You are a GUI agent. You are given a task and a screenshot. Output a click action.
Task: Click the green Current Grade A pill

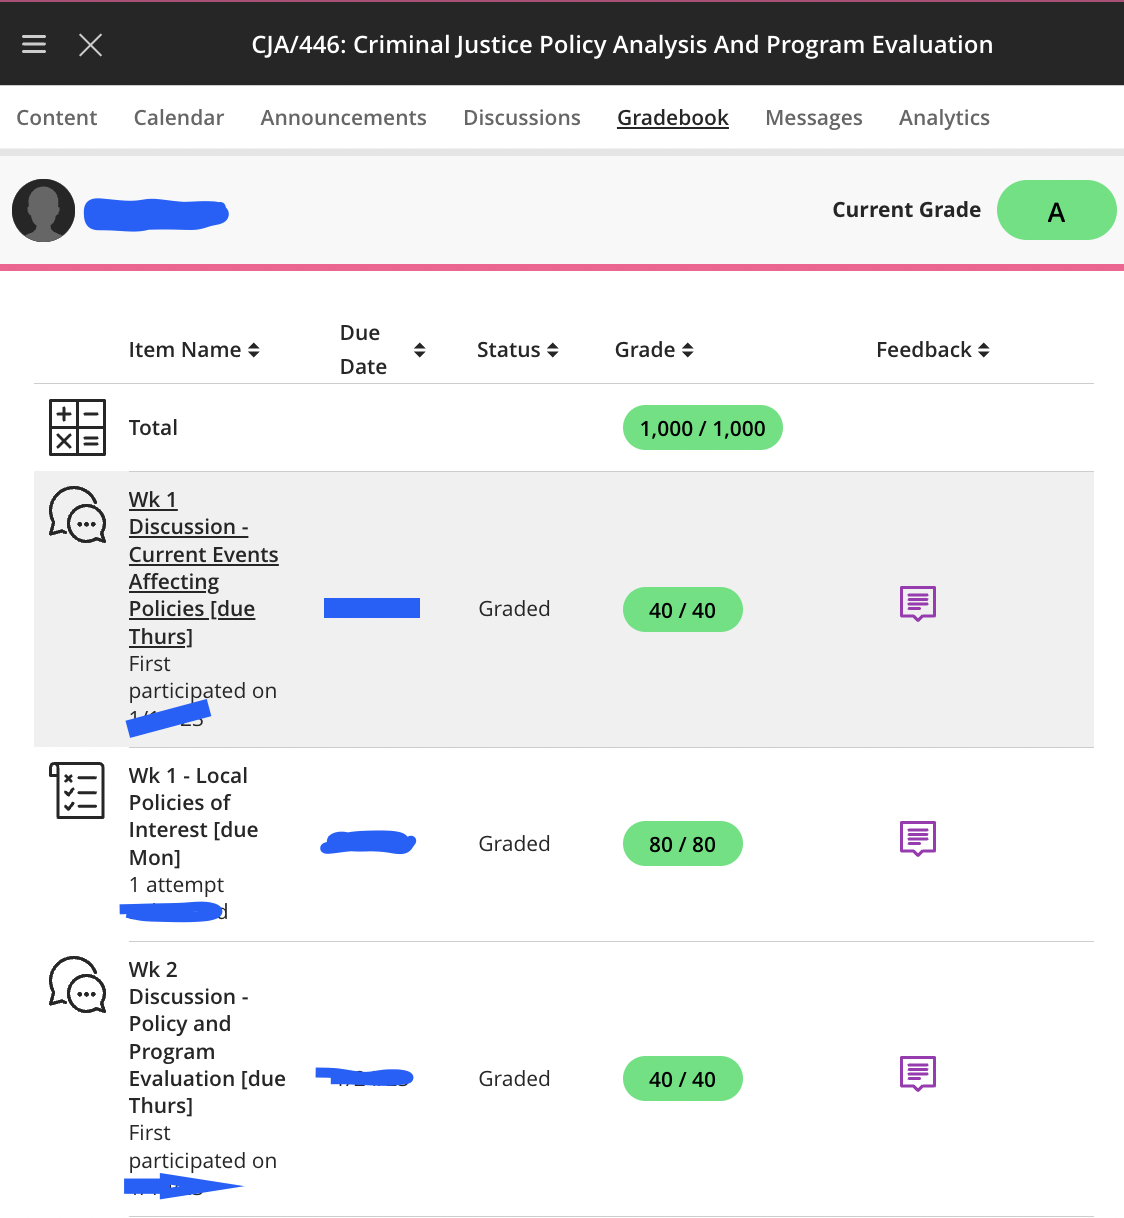1056,210
